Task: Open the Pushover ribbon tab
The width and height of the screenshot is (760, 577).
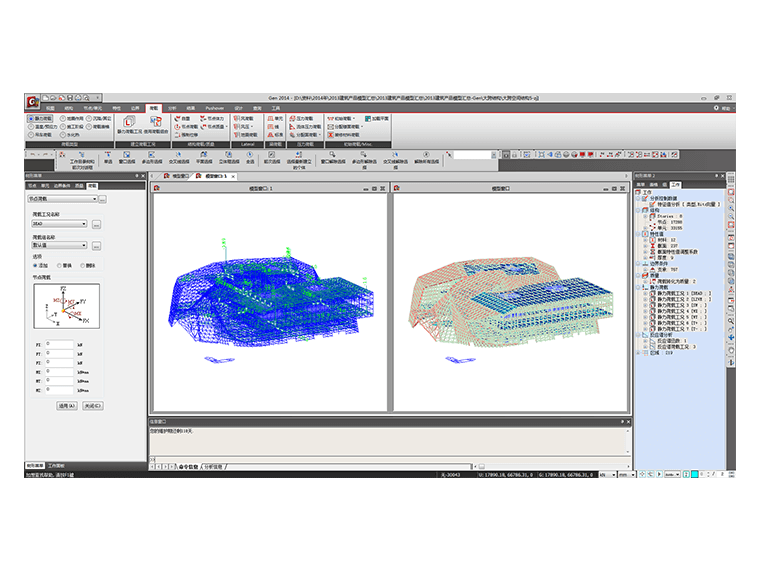Action: 215,108
